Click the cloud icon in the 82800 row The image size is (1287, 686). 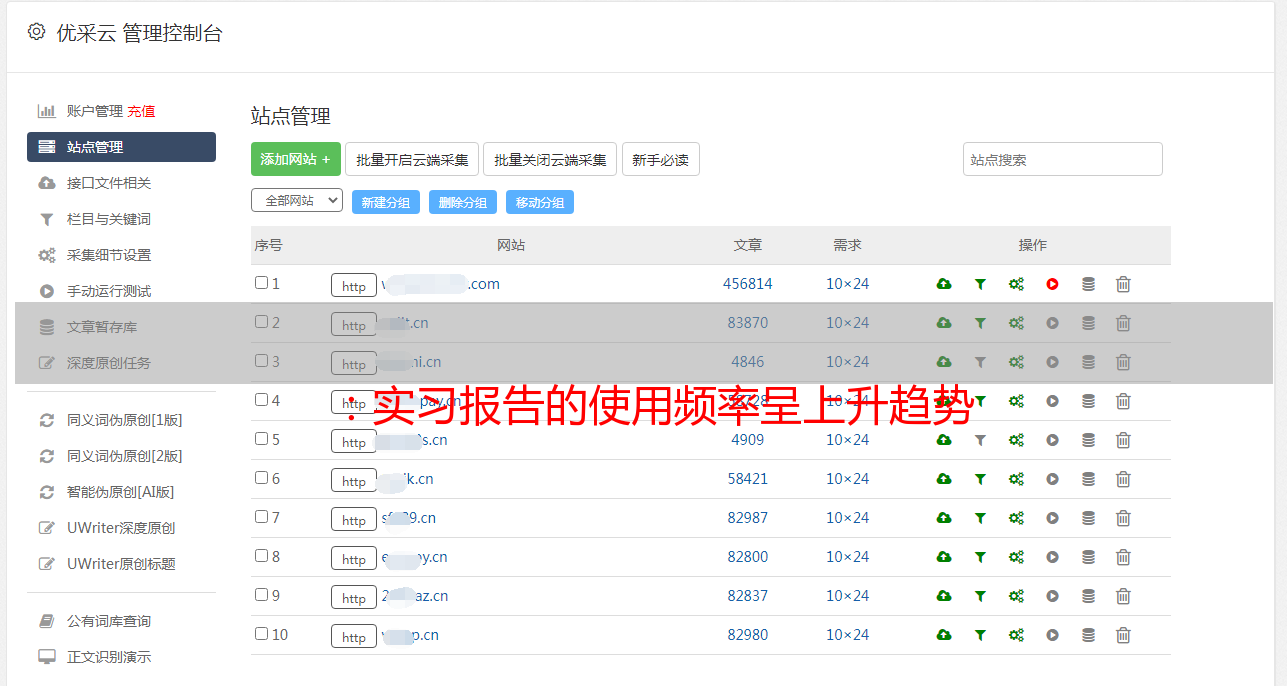[x=943, y=557]
